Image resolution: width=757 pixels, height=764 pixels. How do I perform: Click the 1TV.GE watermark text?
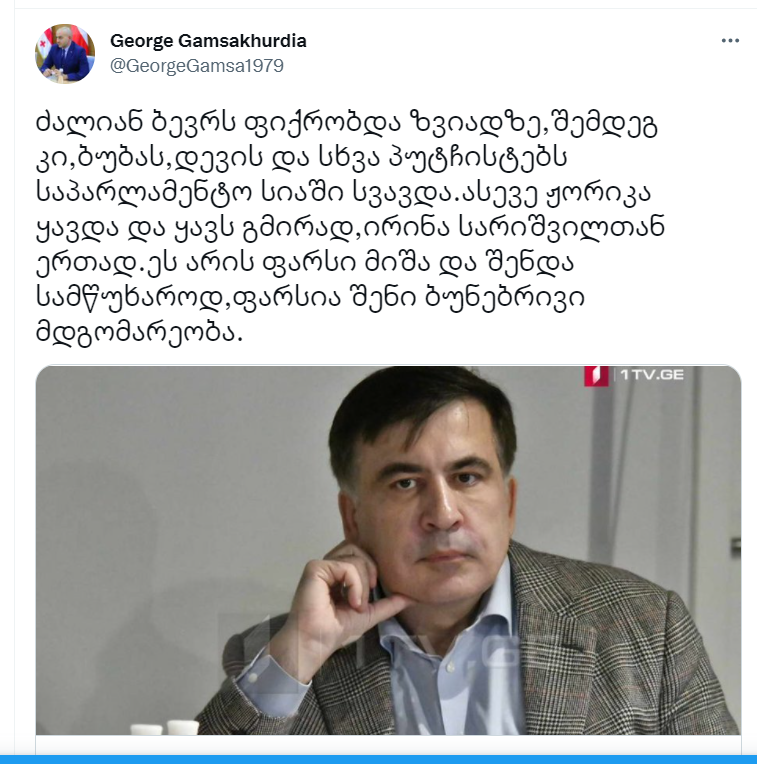pyautogui.click(x=652, y=375)
